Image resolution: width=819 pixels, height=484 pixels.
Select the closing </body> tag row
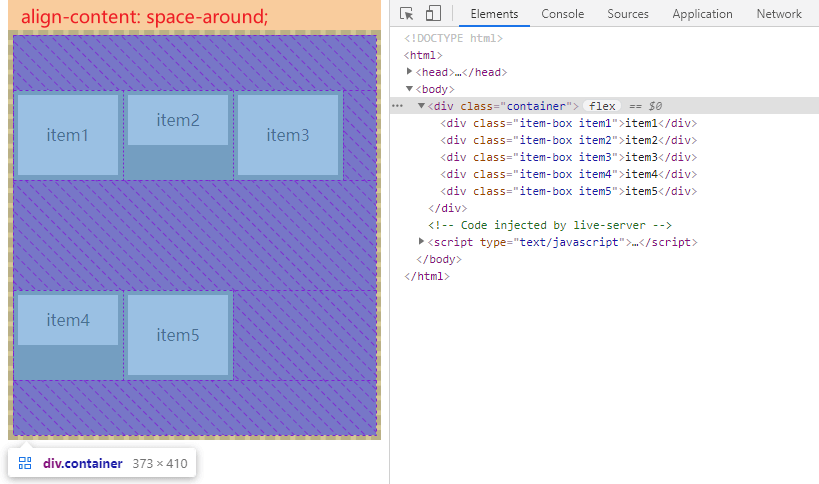pyautogui.click(x=439, y=259)
